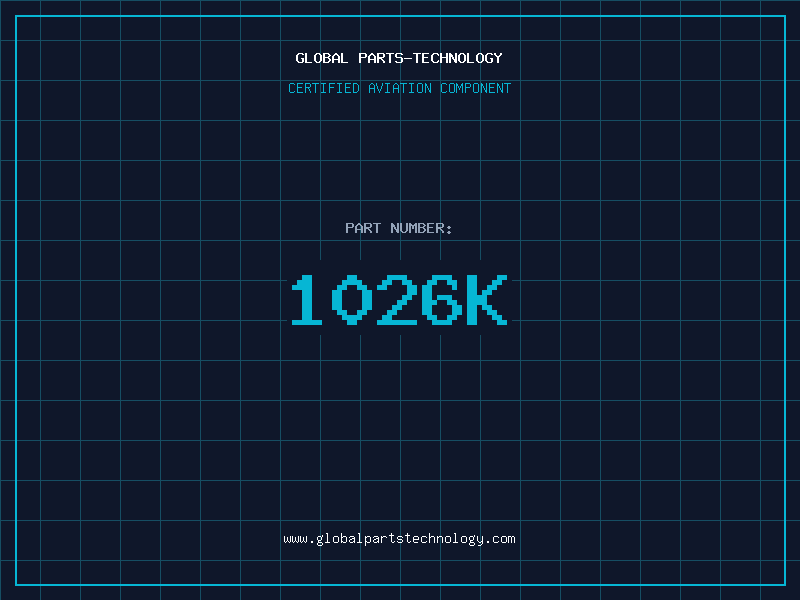Click the digit 2 in the part number

(x=398, y=300)
